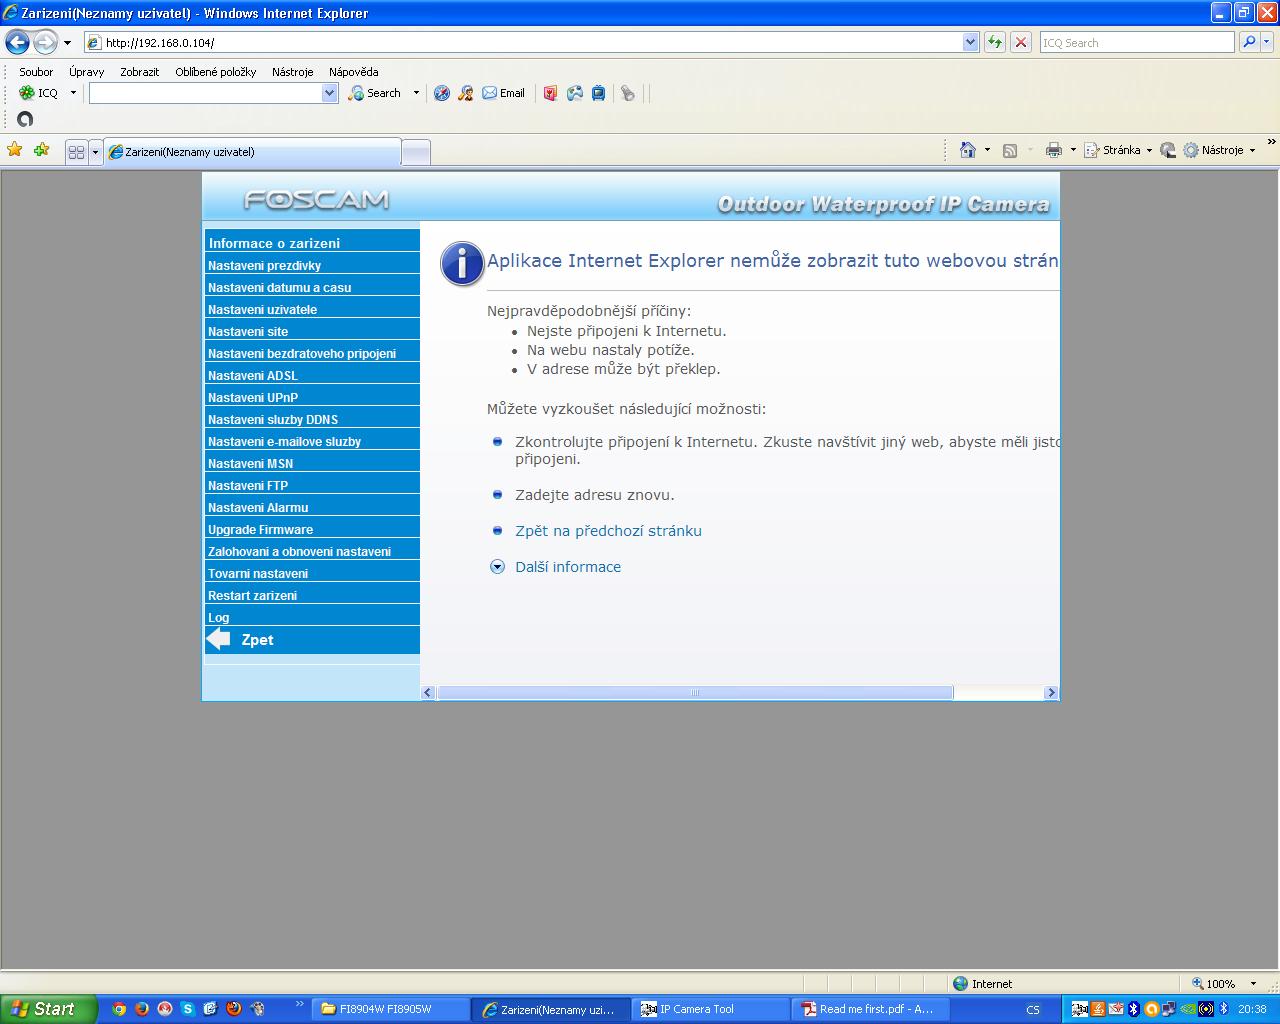Focus the ICQ Search input box
The width and height of the screenshot is (1280, 1024).
1137,42
